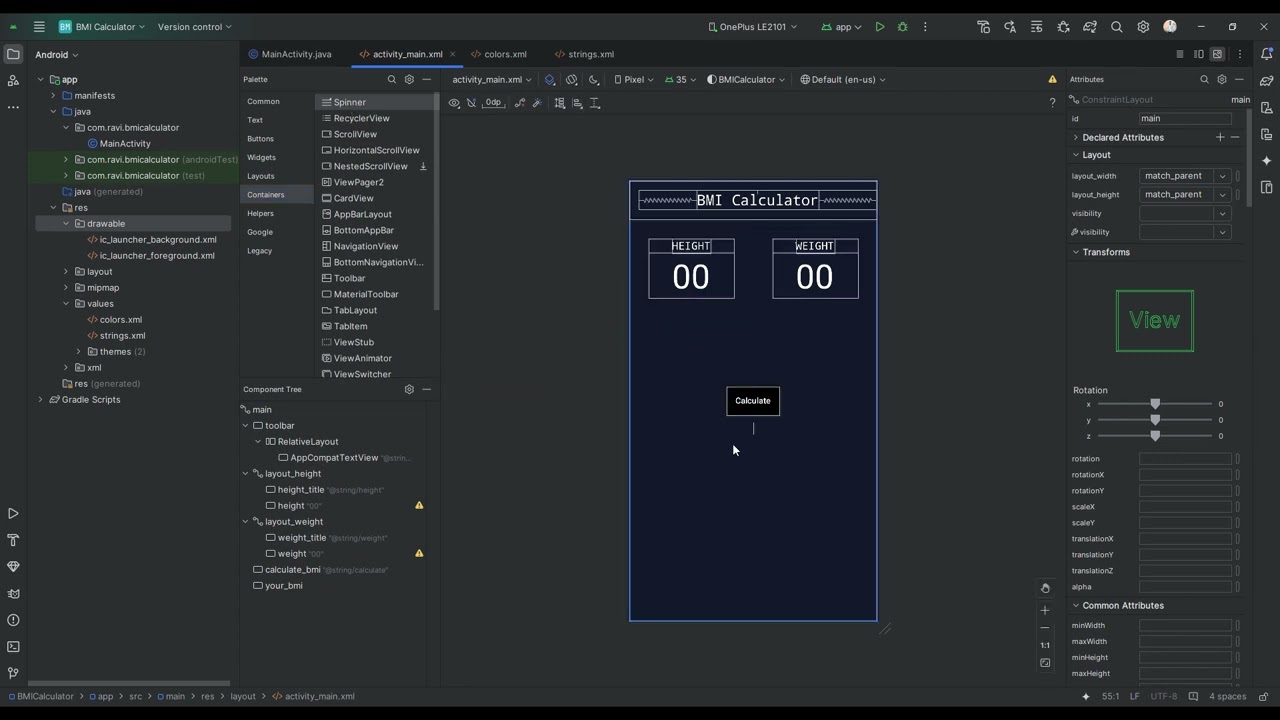This screenshot has height=720, width=1280.
Task: Select calculate_bmi in Component Tree
Action: [x=293, y=570]
